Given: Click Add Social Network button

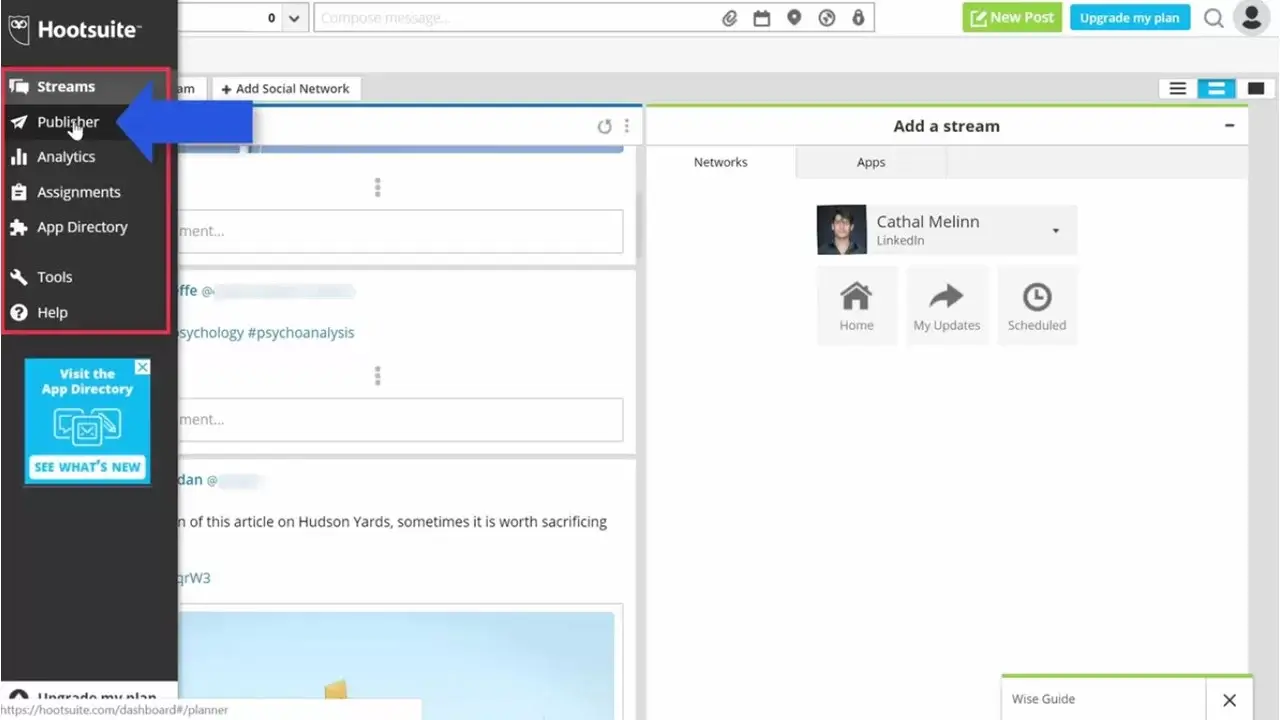Looking at the screenshot, I should click(x=285, y=89).
